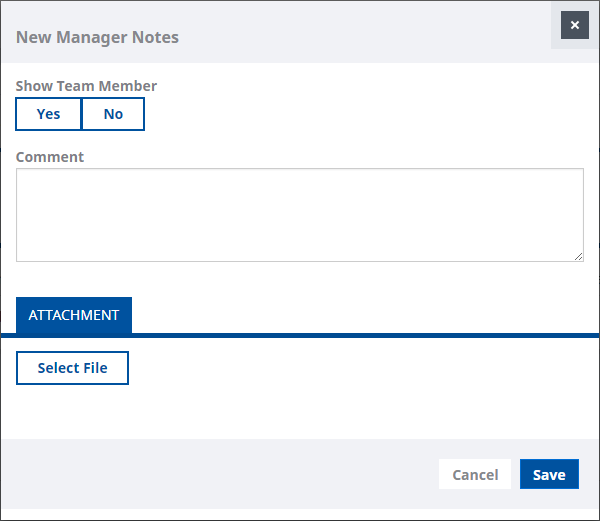
Task: Click the Comment box resize handle
Action: (578, 256)
